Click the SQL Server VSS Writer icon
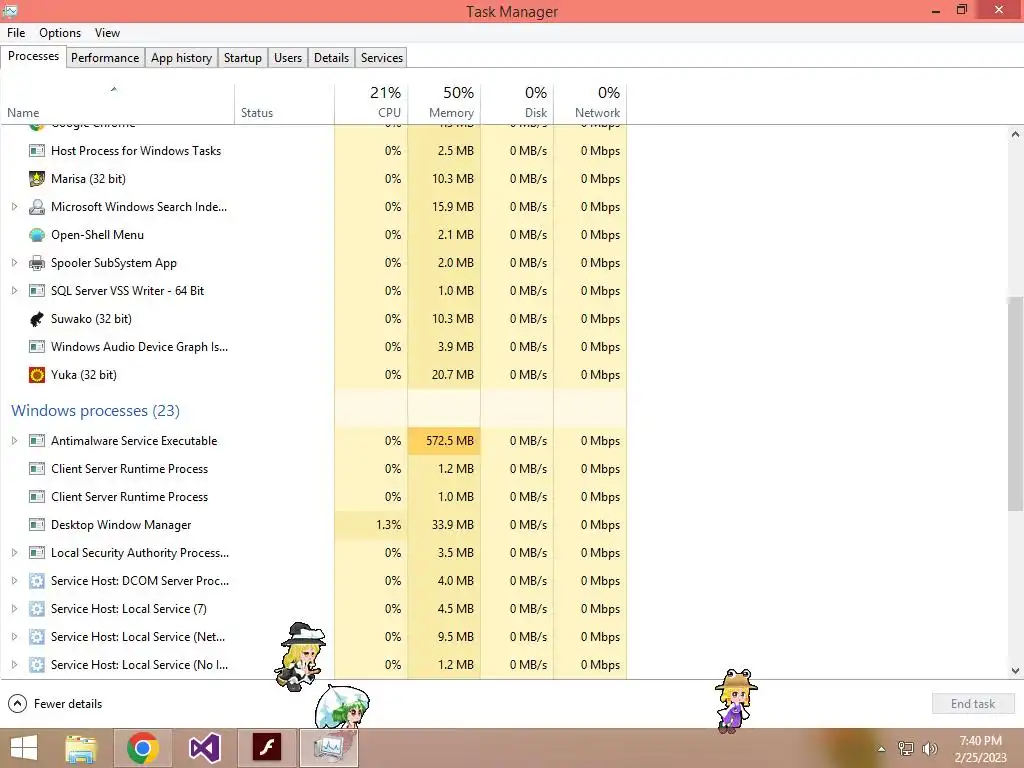This screenshot has height=768, width=1024. point(37,291)
